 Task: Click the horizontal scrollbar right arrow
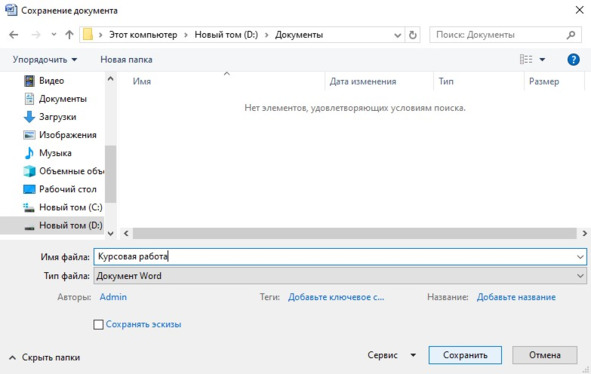point(585,233)
